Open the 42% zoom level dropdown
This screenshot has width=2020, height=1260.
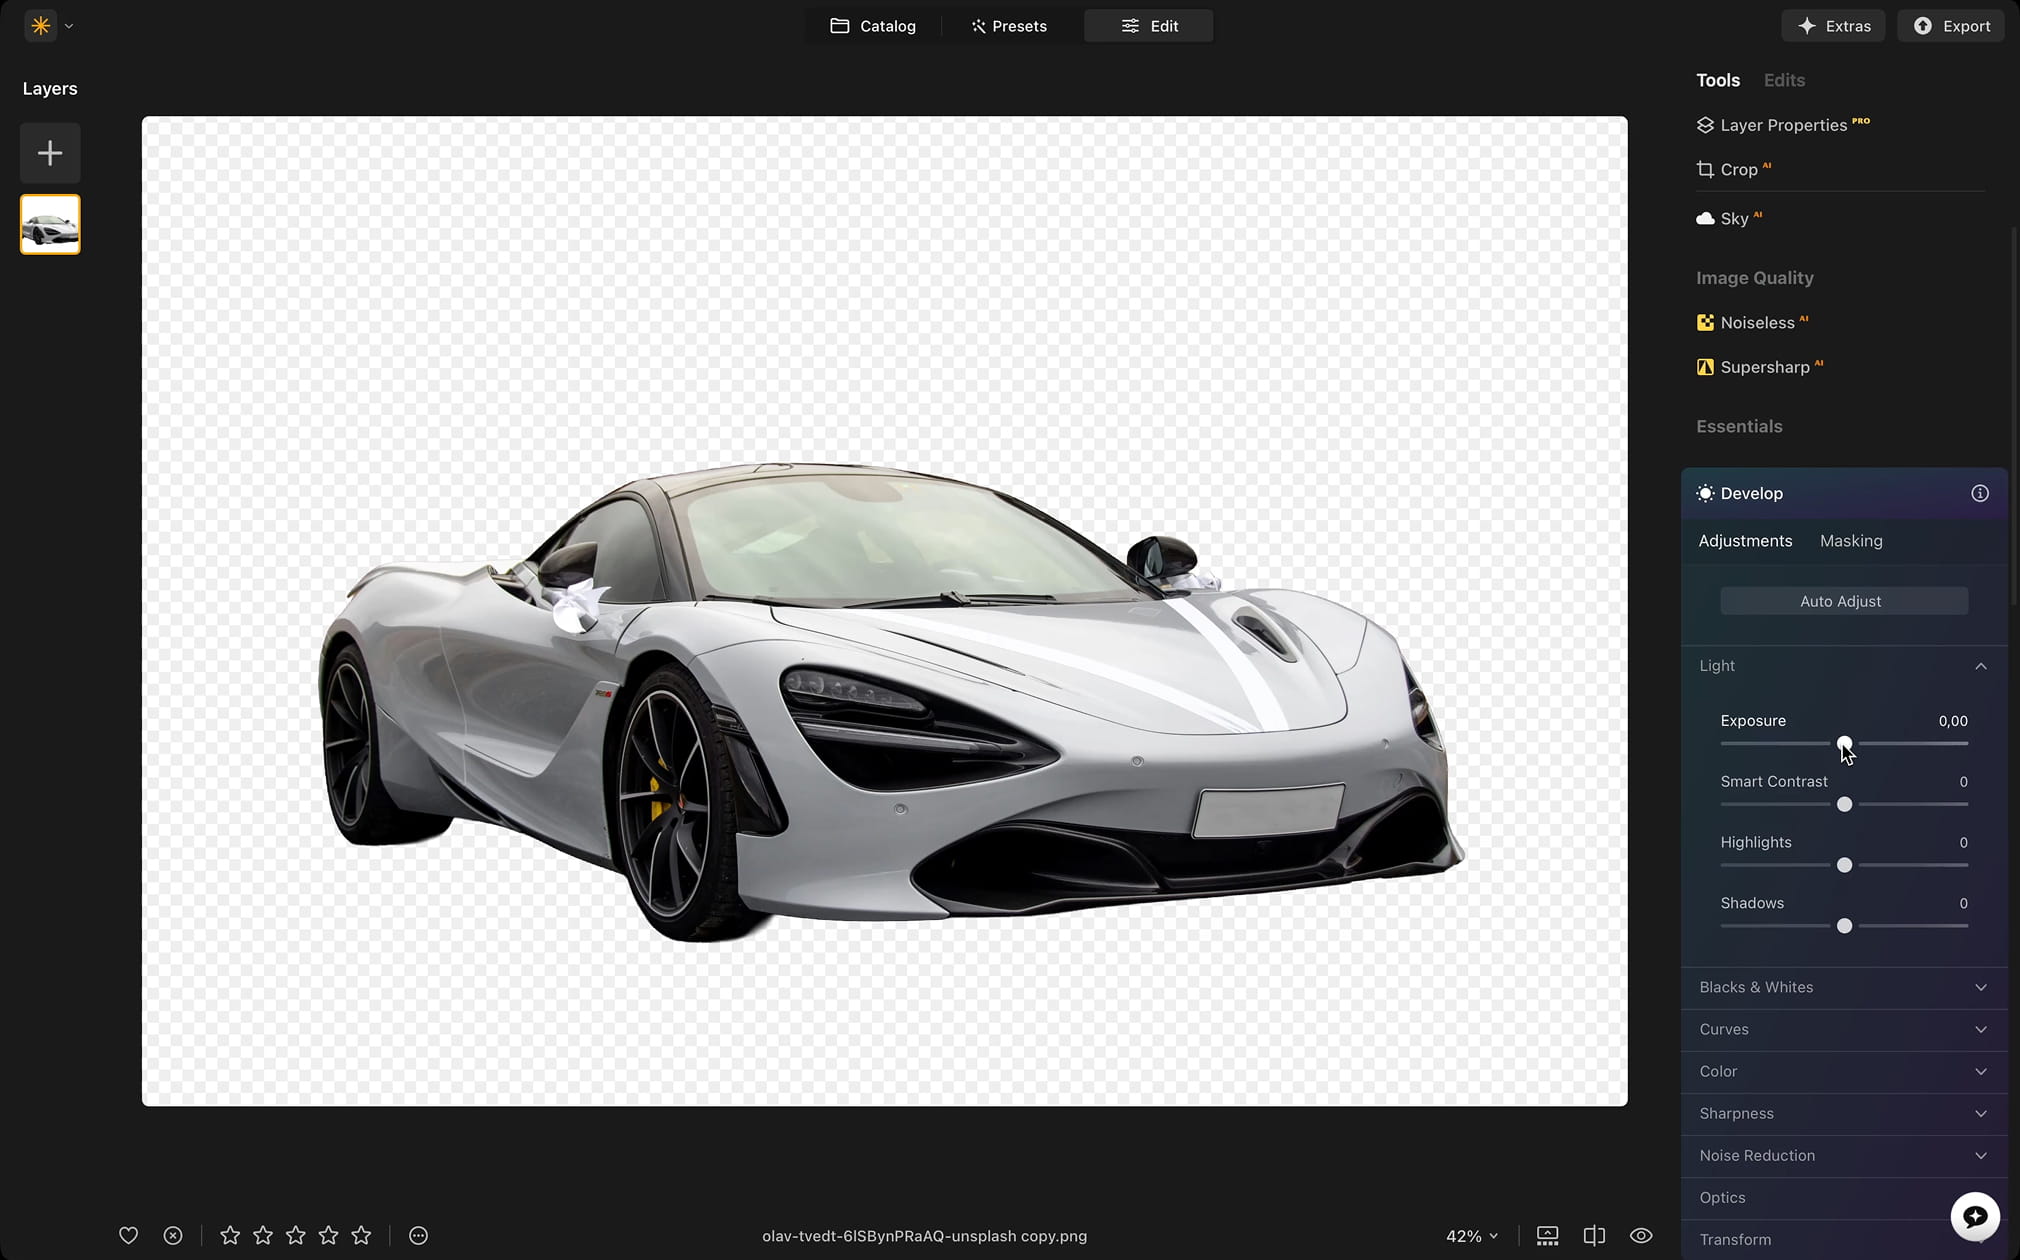(1471, 1236)
